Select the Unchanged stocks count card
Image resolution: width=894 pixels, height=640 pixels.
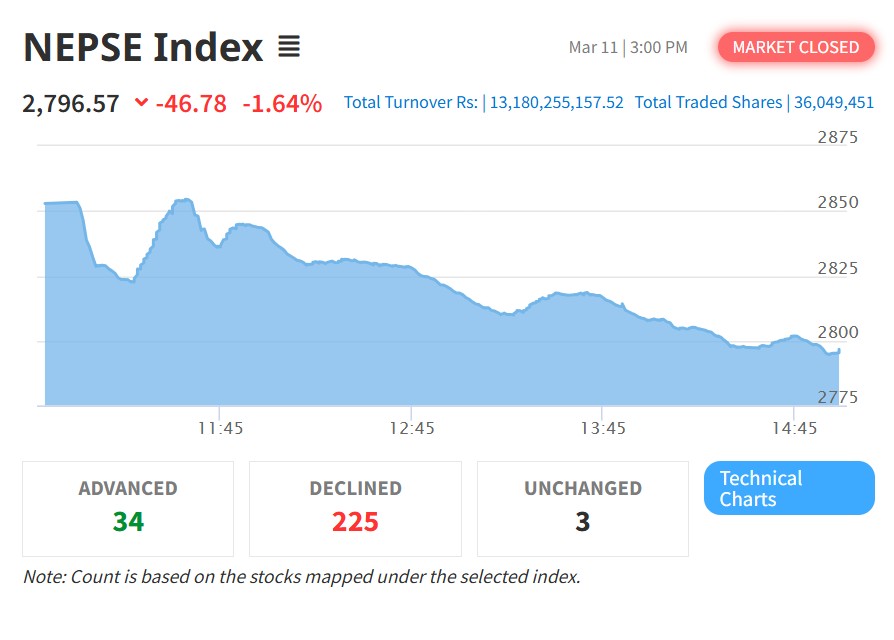pyautogui.click(x=583, y=508)
